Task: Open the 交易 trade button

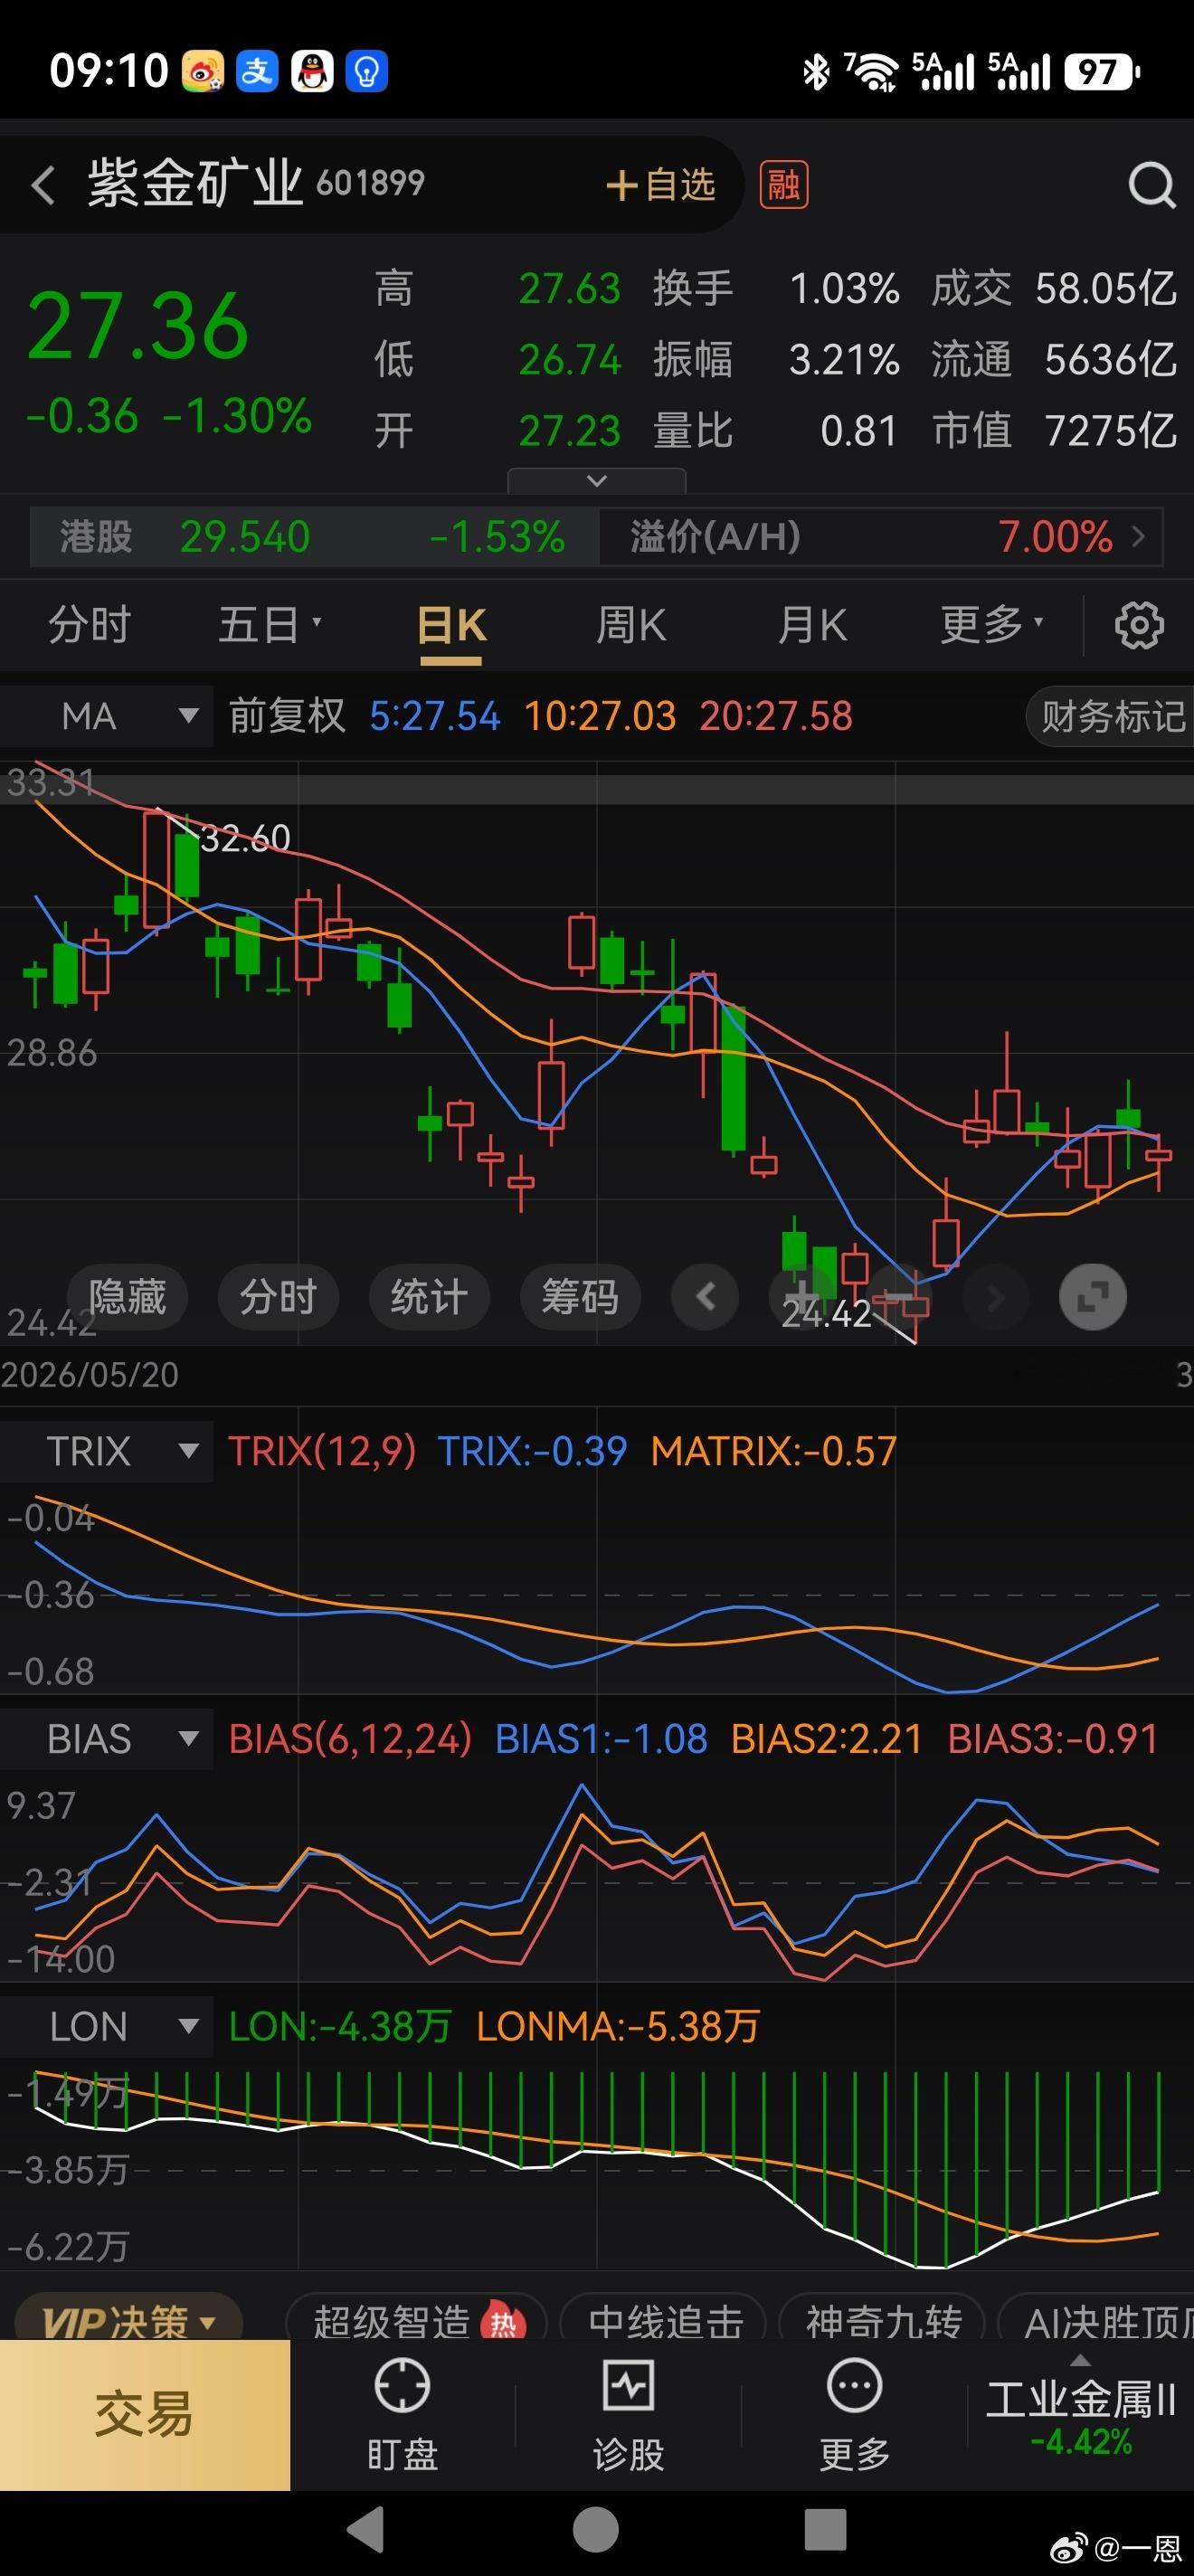Action: (x=145, y=2415)
